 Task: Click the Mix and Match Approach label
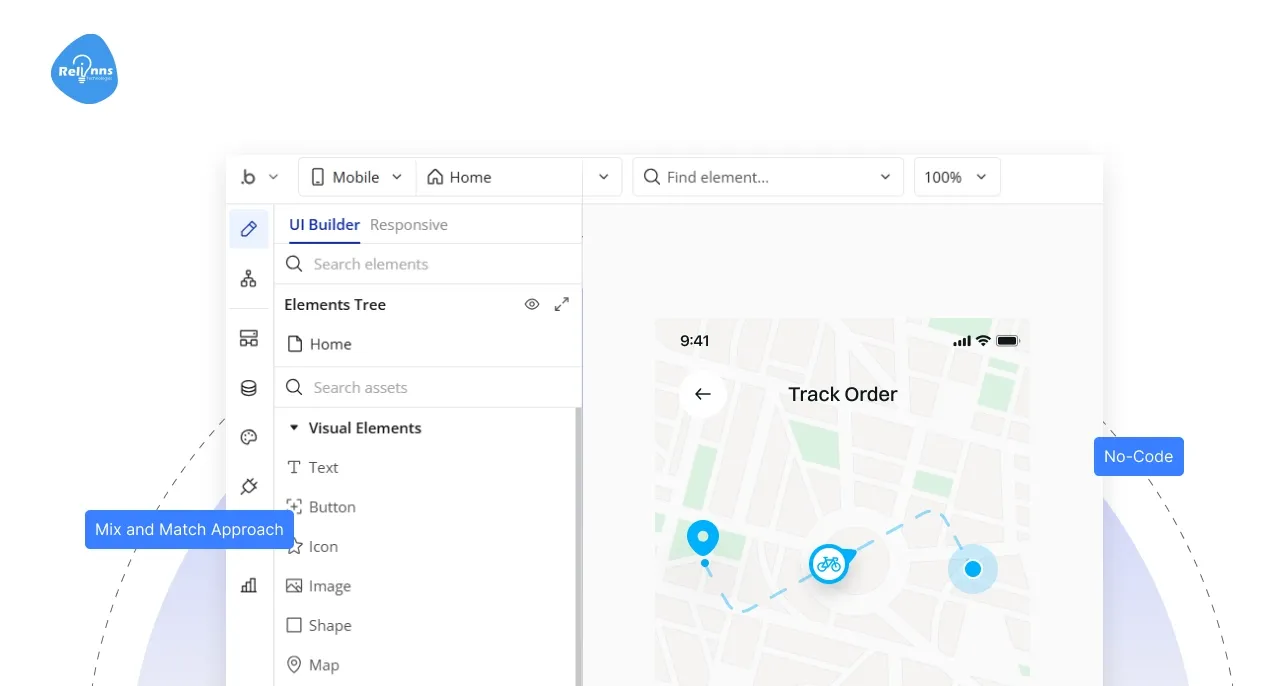tap(189, 529)
